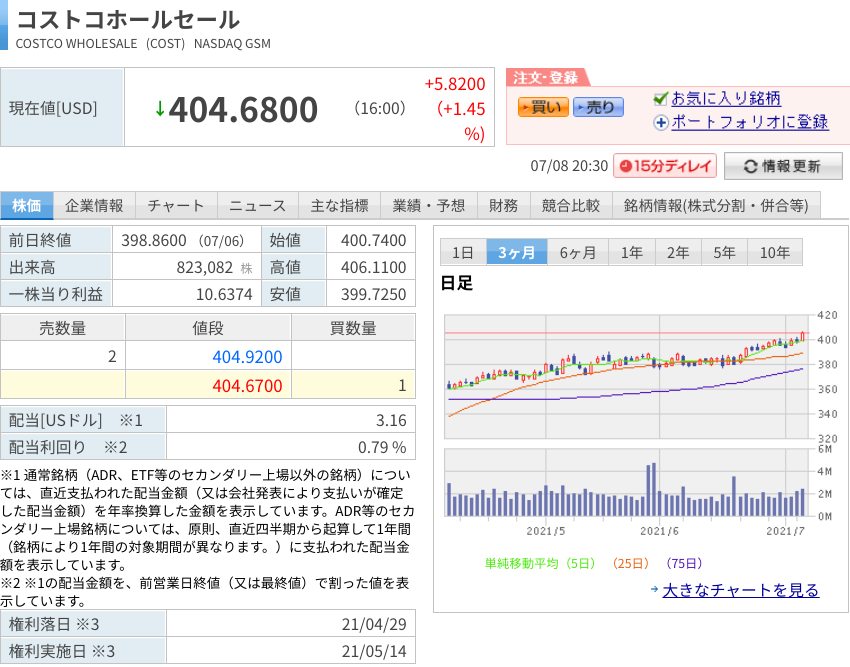Open the チャート tab
Screen dimensions: 850x667
pos(176,206)
